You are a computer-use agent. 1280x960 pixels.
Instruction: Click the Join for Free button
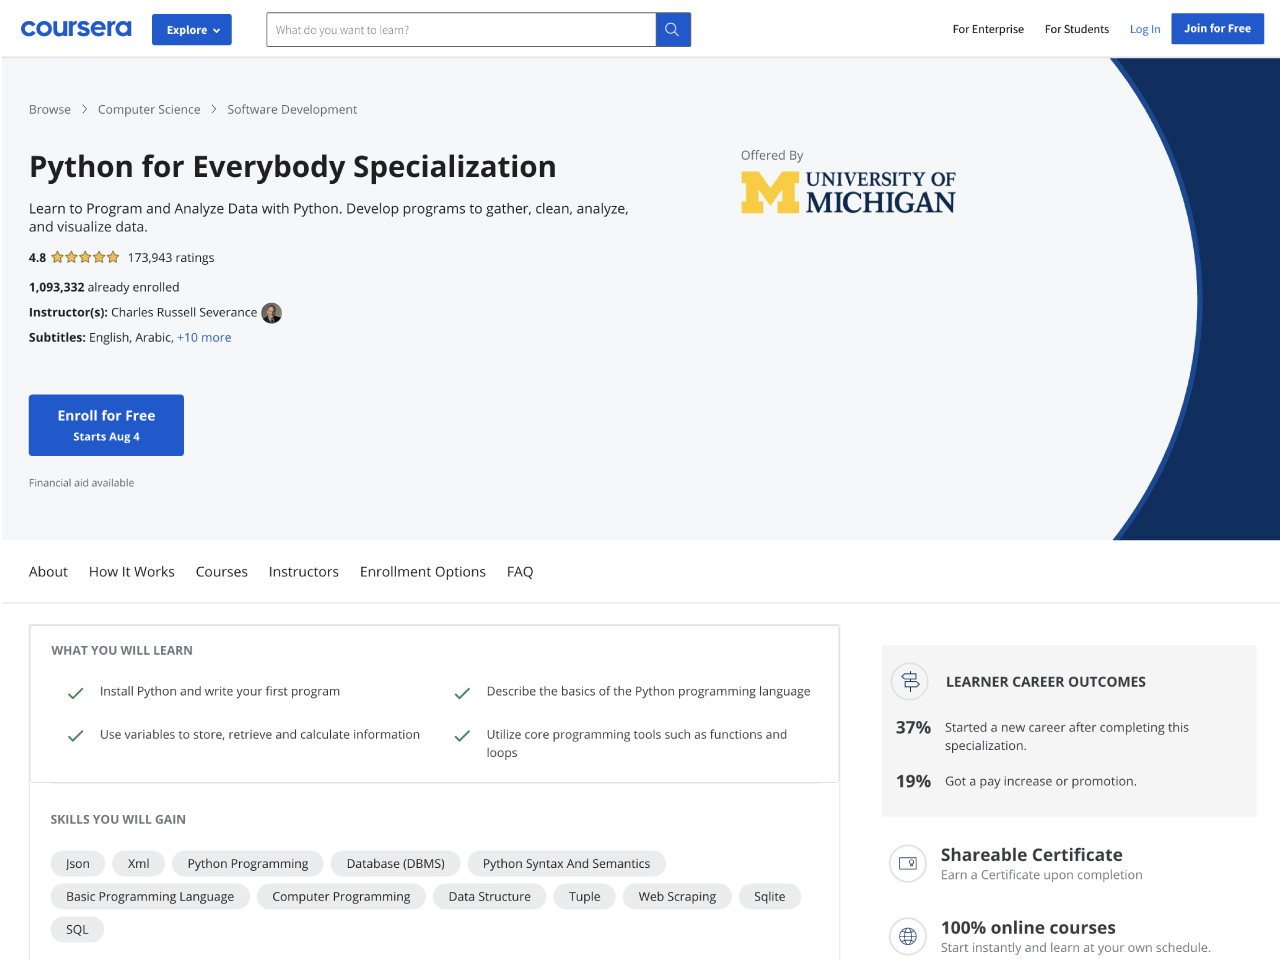click(1217, 29)
